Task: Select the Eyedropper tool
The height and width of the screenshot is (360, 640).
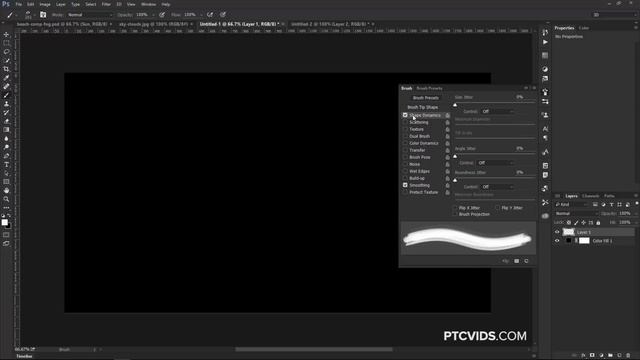Action: 6,78
